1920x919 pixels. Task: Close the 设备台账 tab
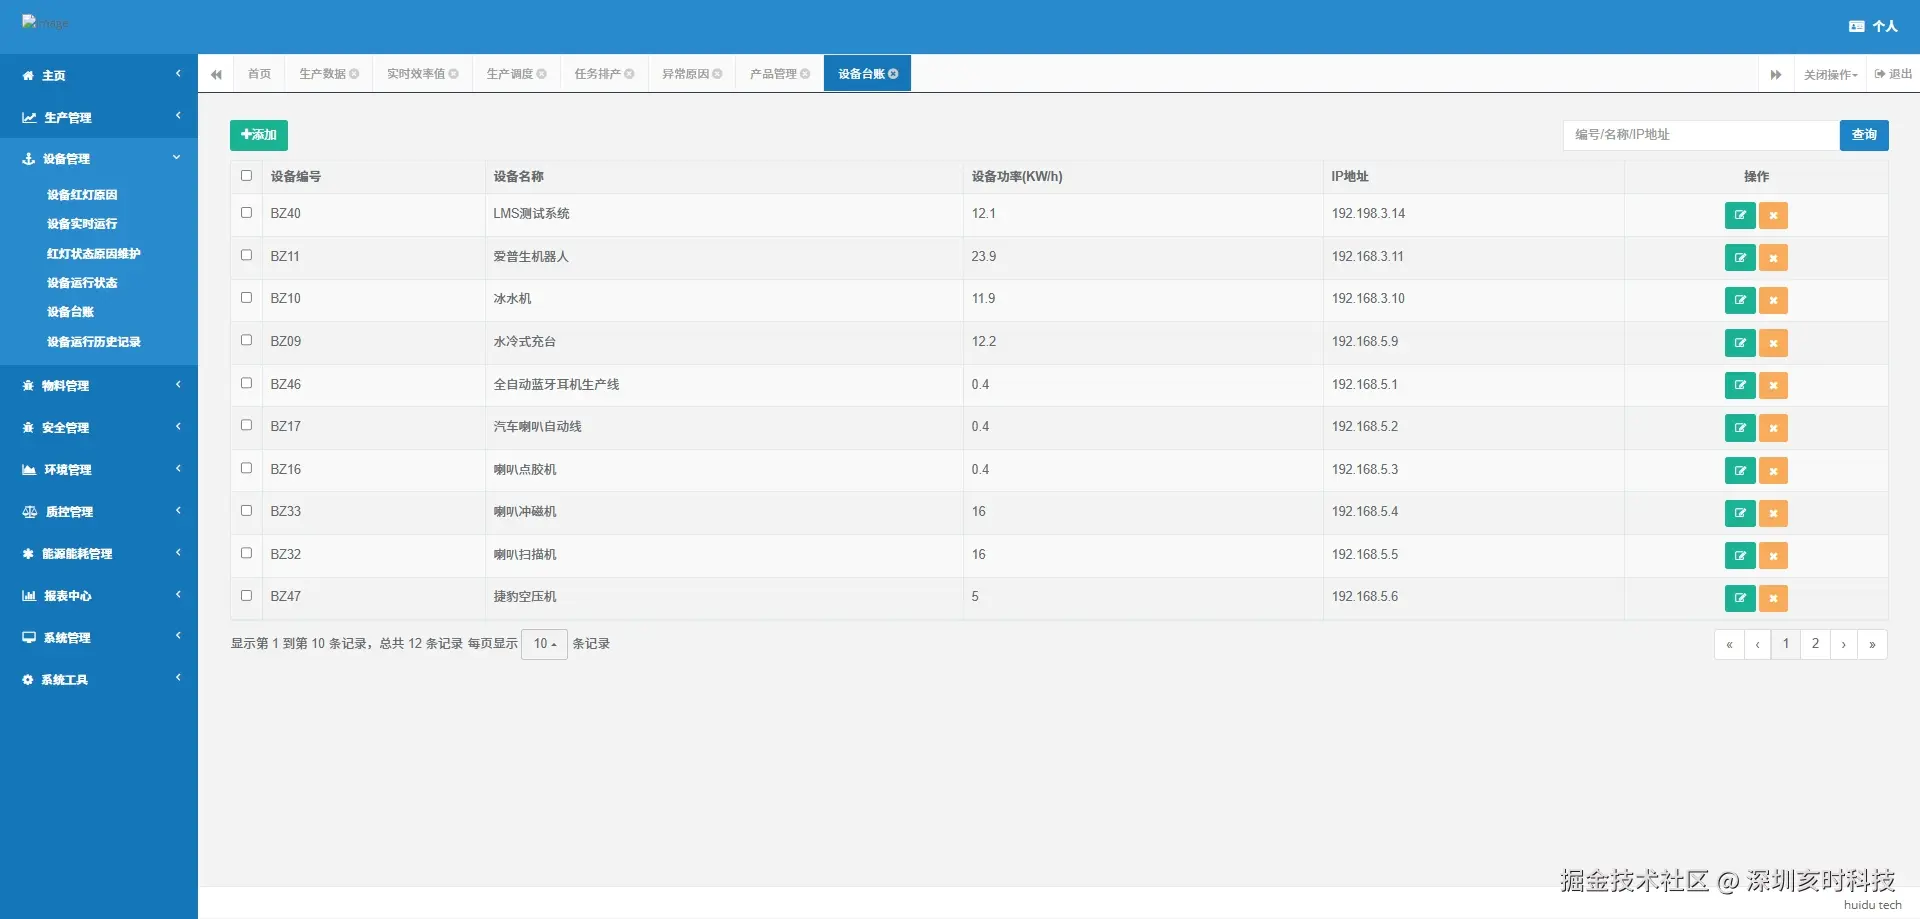pyautogui.click(x=893, y=74)
